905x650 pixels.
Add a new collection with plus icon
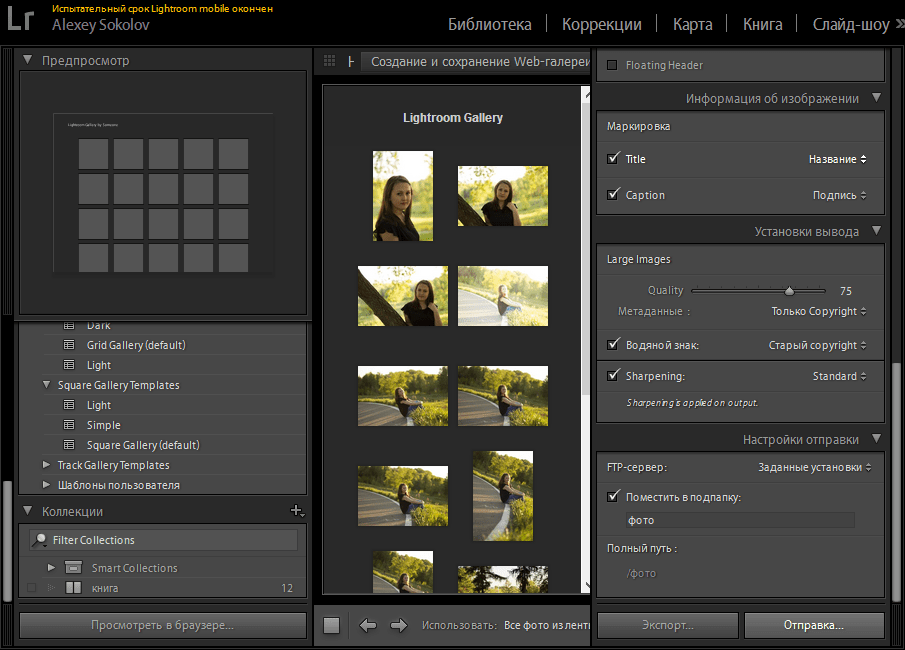(x=296, y=511)
